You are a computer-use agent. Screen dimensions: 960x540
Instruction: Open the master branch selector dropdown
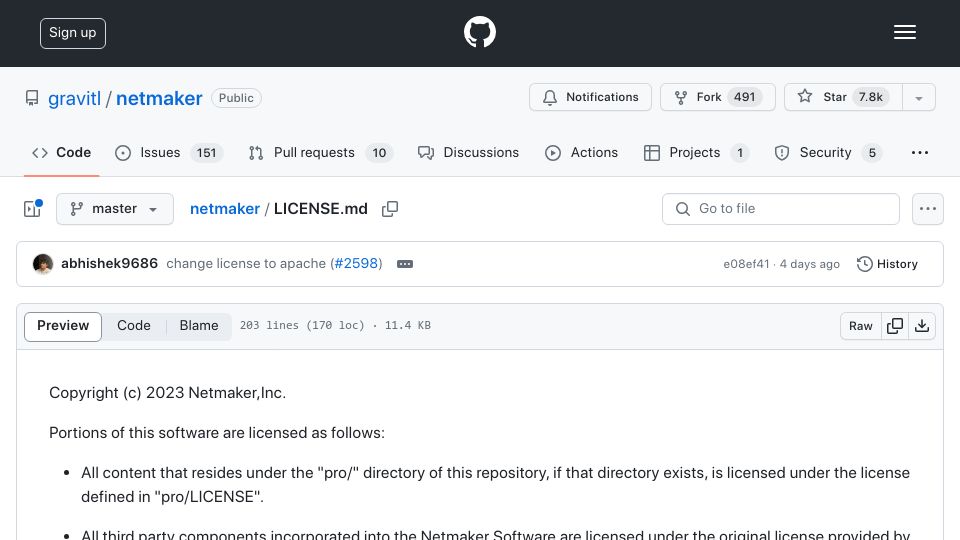tap(115, 209)
